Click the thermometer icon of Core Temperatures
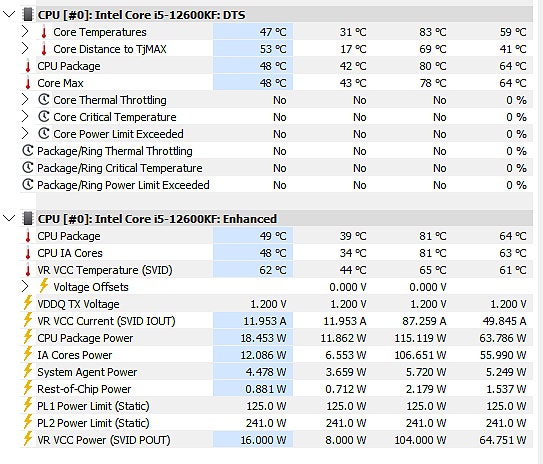 click(x=44, y=32)
